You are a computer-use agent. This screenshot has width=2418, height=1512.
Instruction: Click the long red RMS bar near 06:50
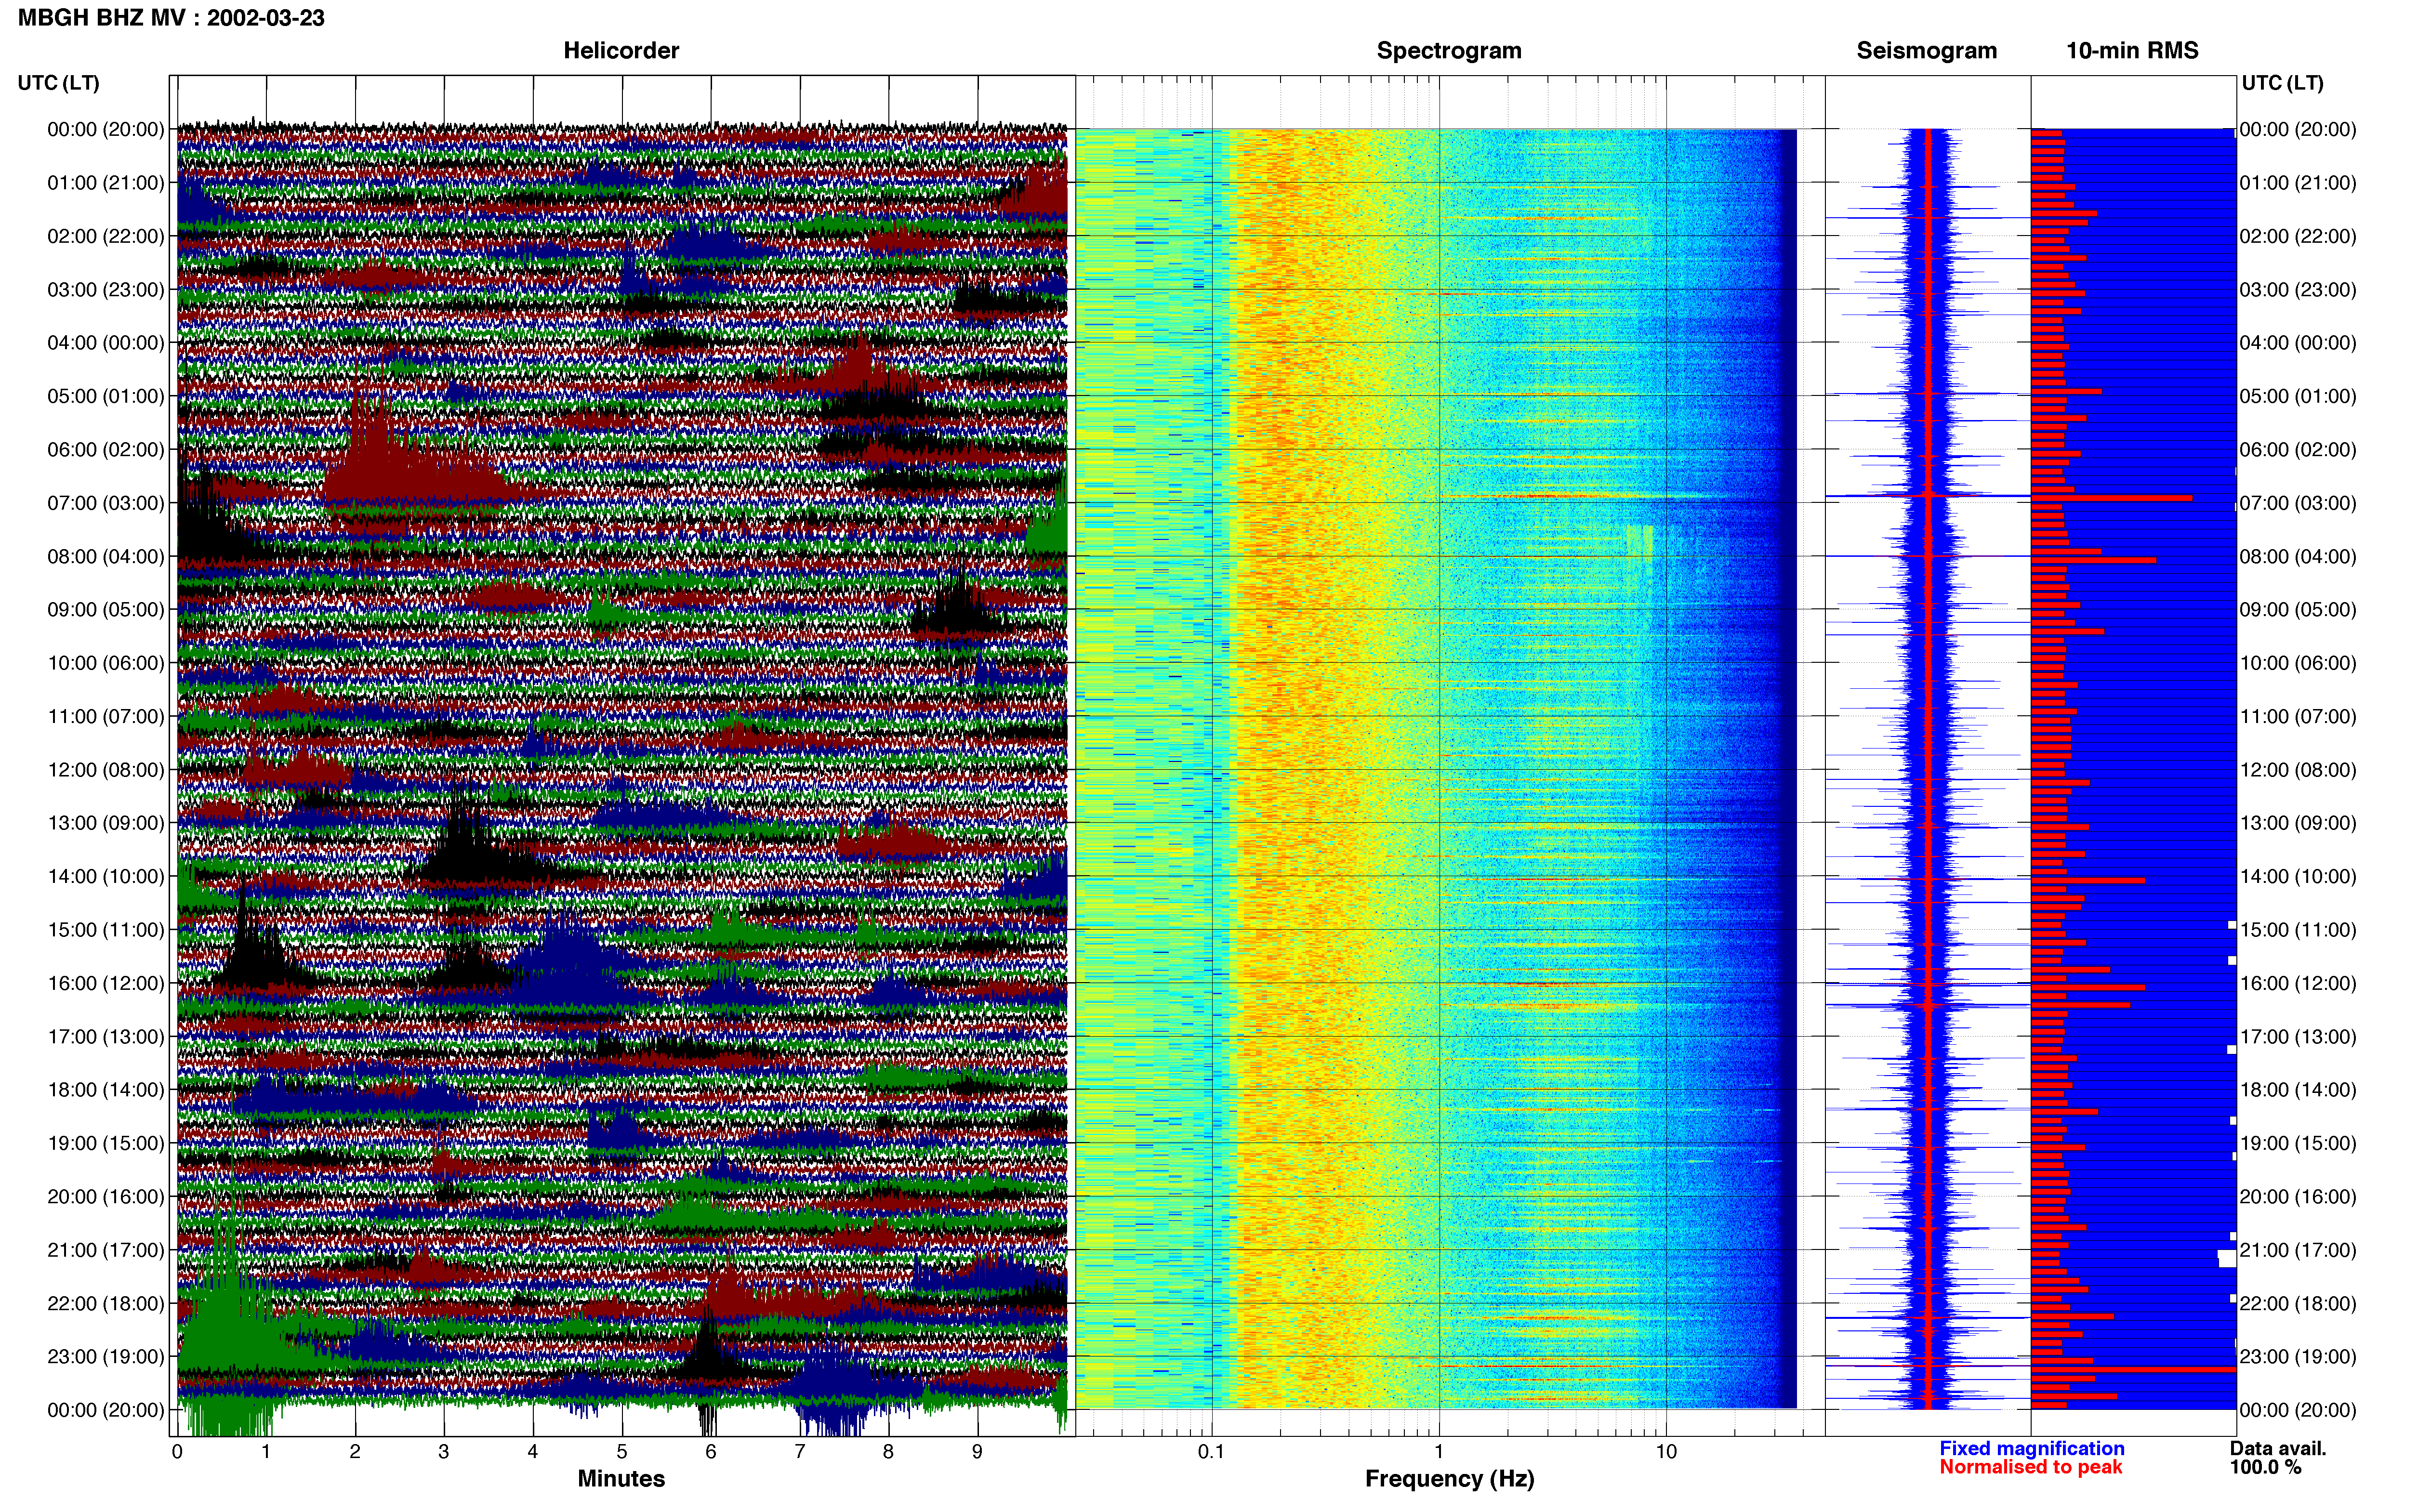click(2111, 497)
